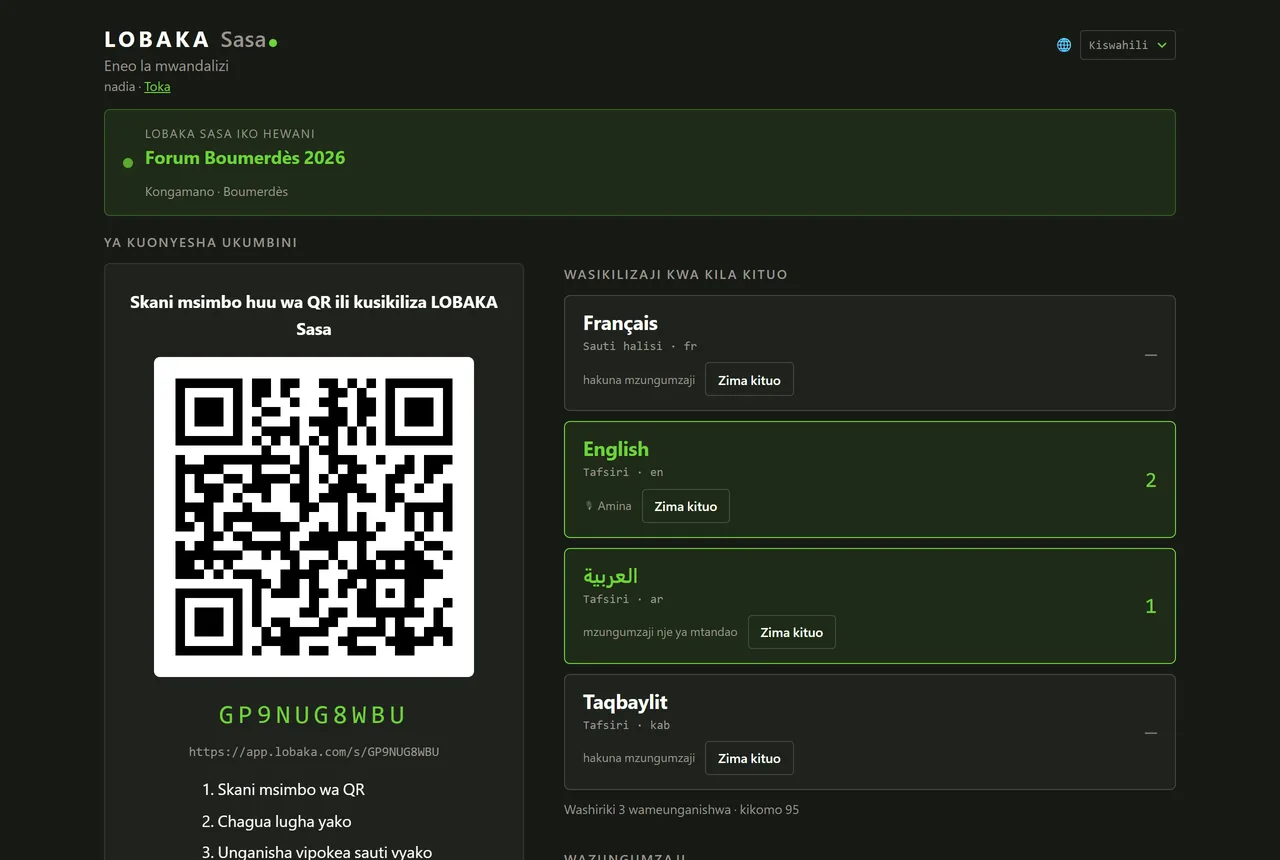
Task: Click the listener count 1 for Arabic
Action: (x=1151, y=606)
